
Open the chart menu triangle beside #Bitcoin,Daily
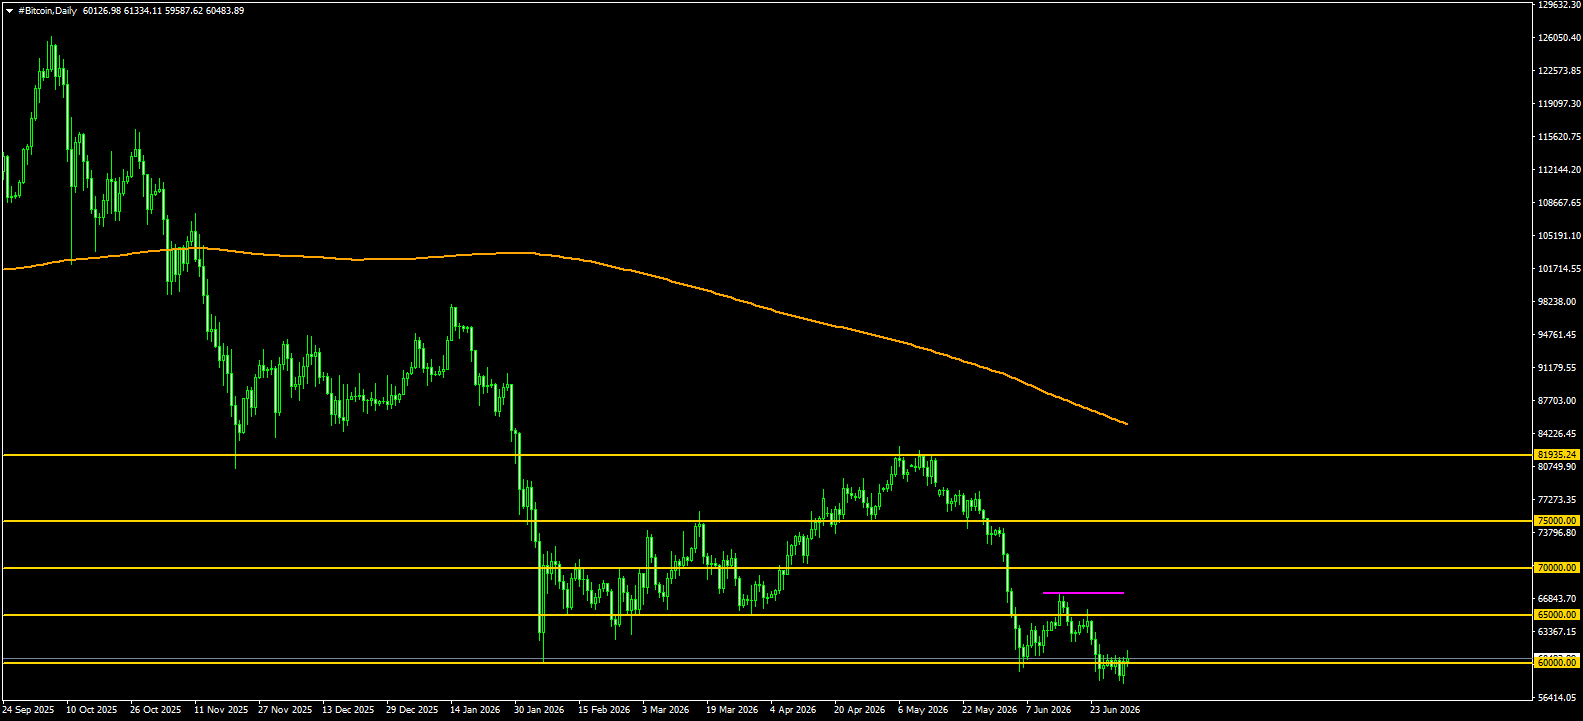click(x=8, y=11)
